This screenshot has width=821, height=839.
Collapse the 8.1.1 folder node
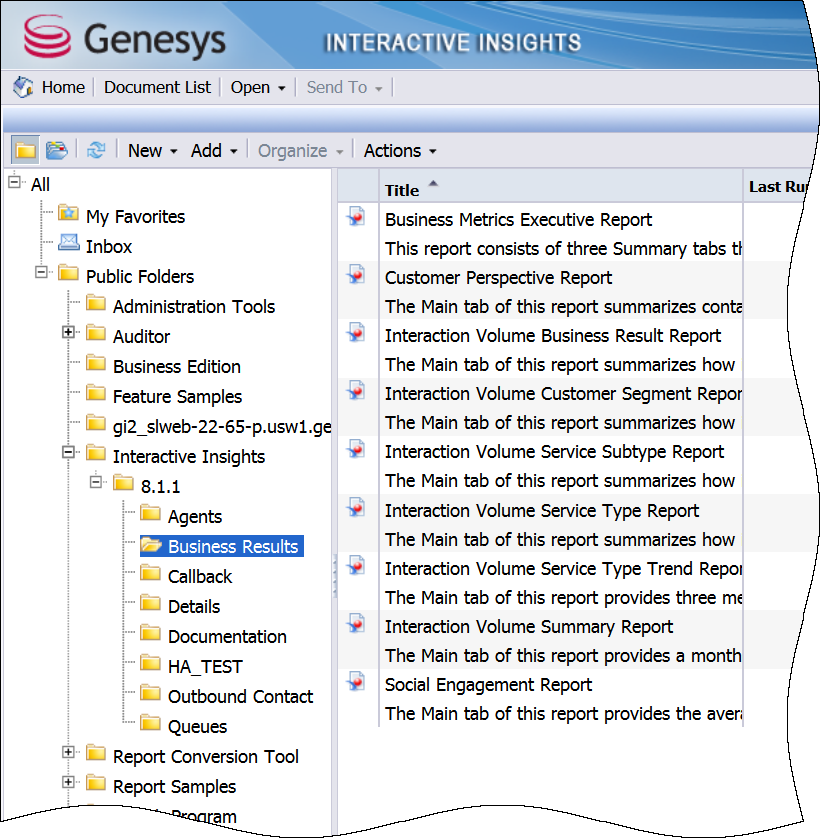(x=96, y=482)
